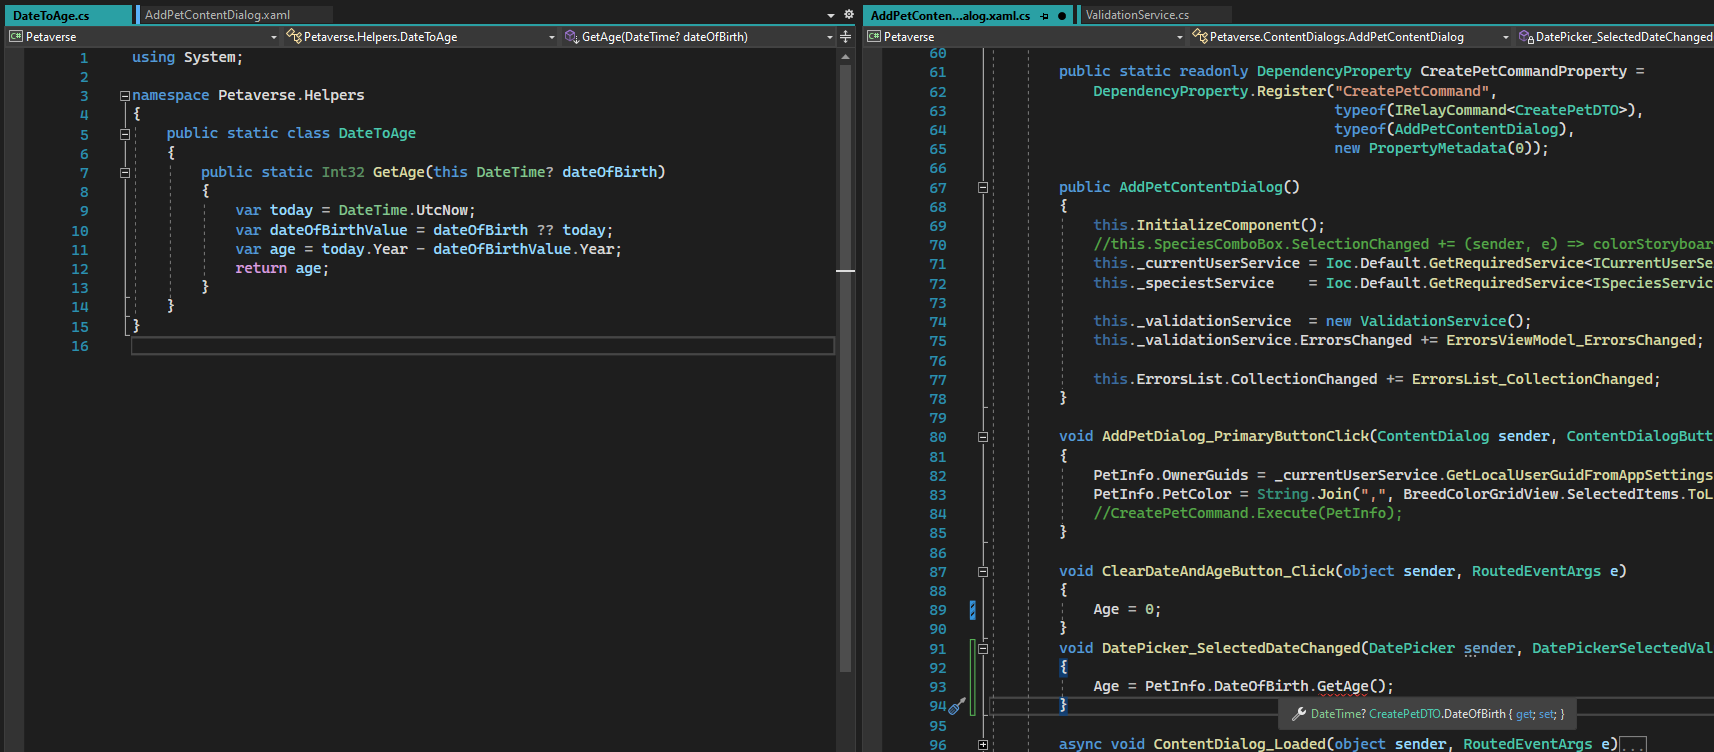Switch to the ValidationService.cs tab
This screenshot has height=752, width=1714.
pyautogui.click(x=1137, y=15)
